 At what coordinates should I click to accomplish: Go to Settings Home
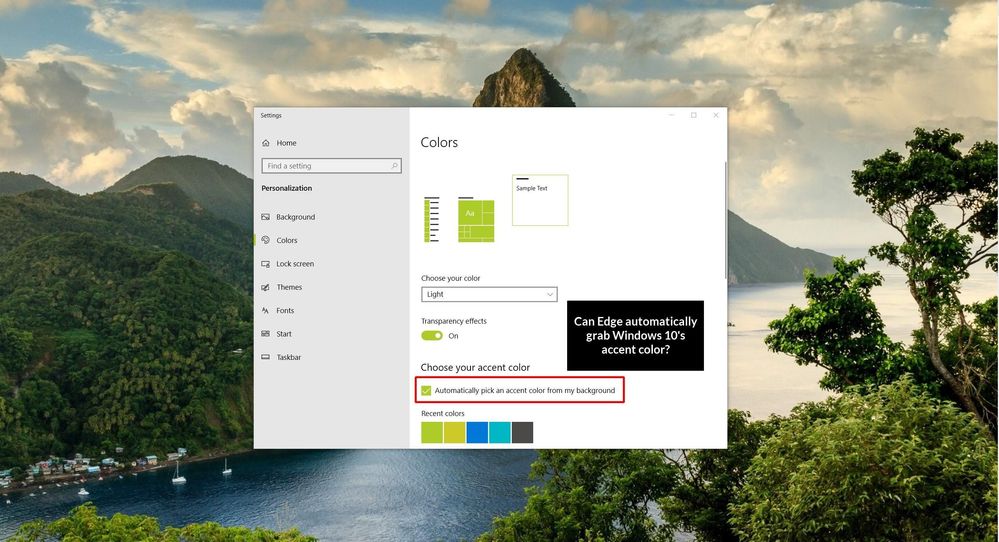pos(286,143)
